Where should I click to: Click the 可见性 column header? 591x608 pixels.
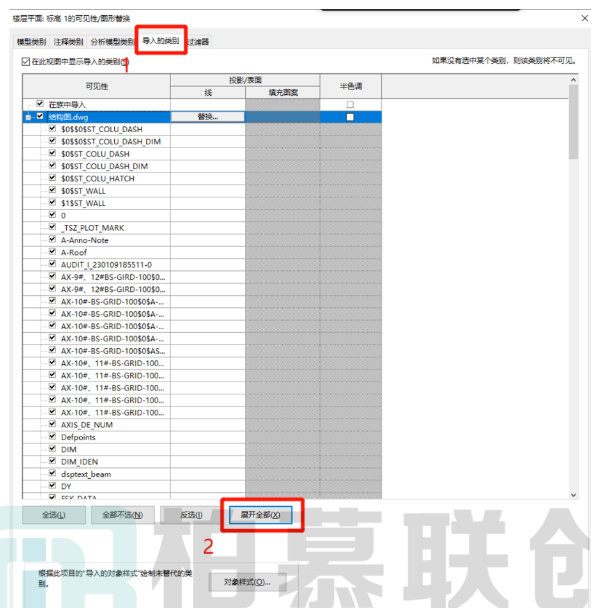point(97,86)
